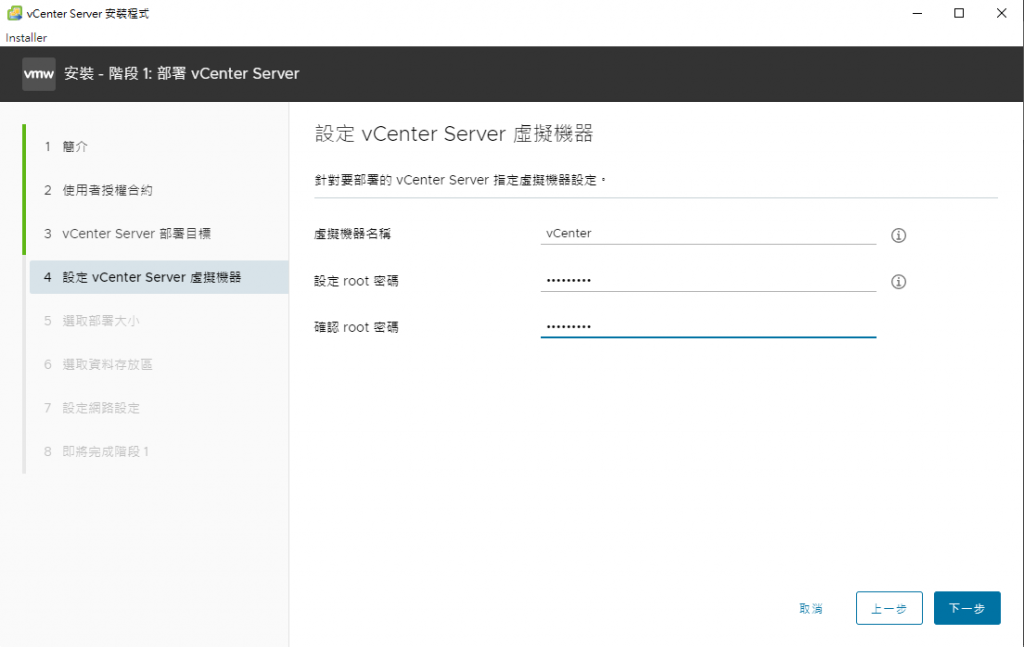Click the info icon beside 虛擬機器名稱 field
The image size is (1024, 647).
coord(898,235)
